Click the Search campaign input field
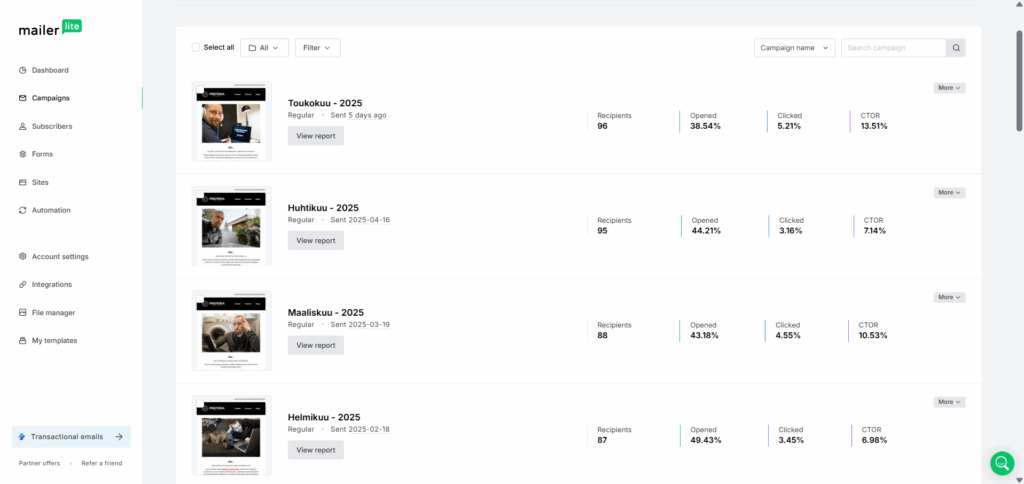Image resolution: width=1024 pixels, height=484 pixels. (892, 48)
